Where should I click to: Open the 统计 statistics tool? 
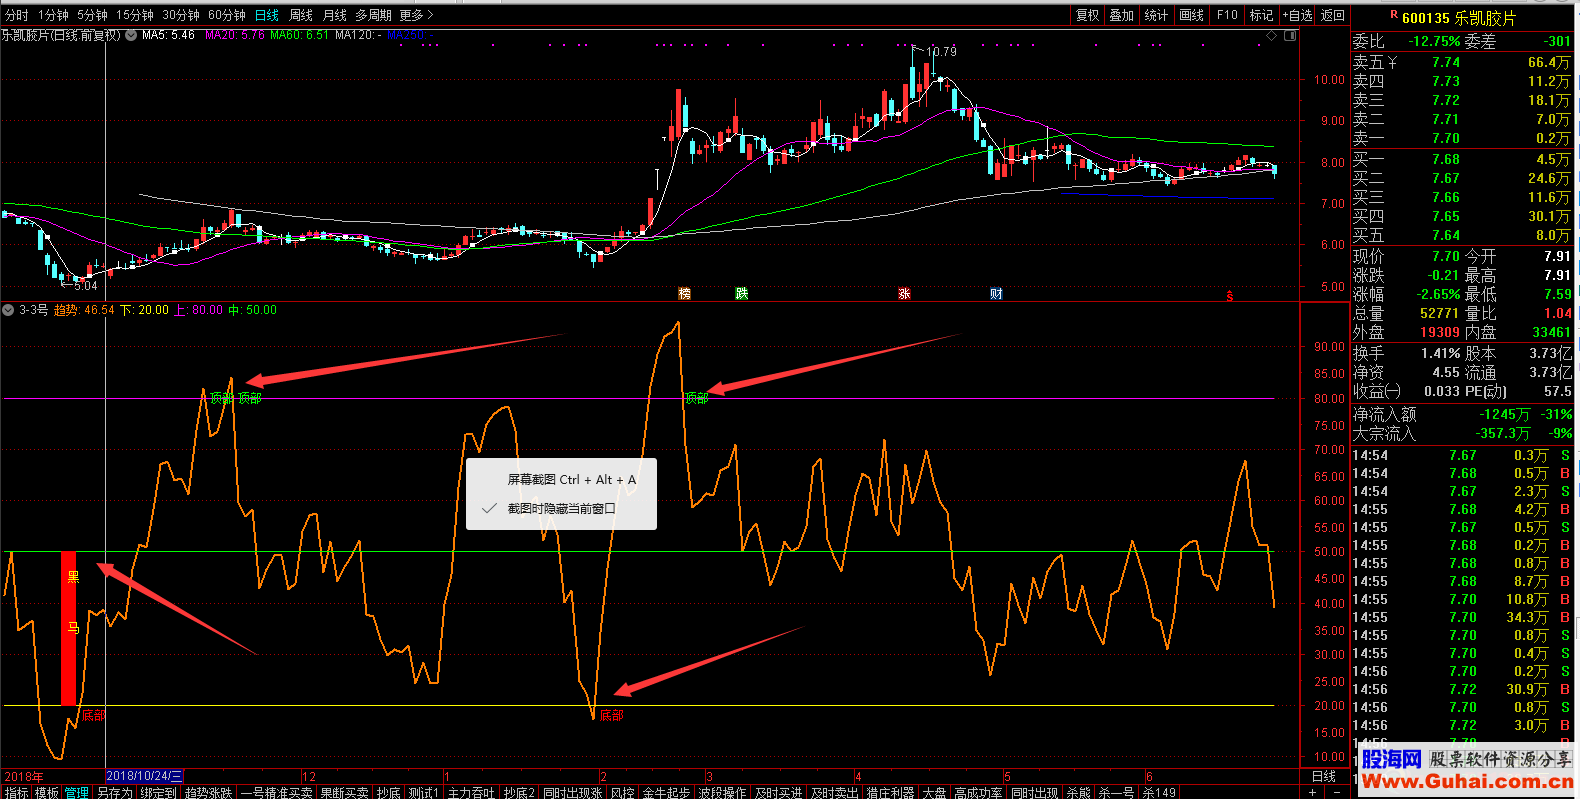tap(1156, 15)
